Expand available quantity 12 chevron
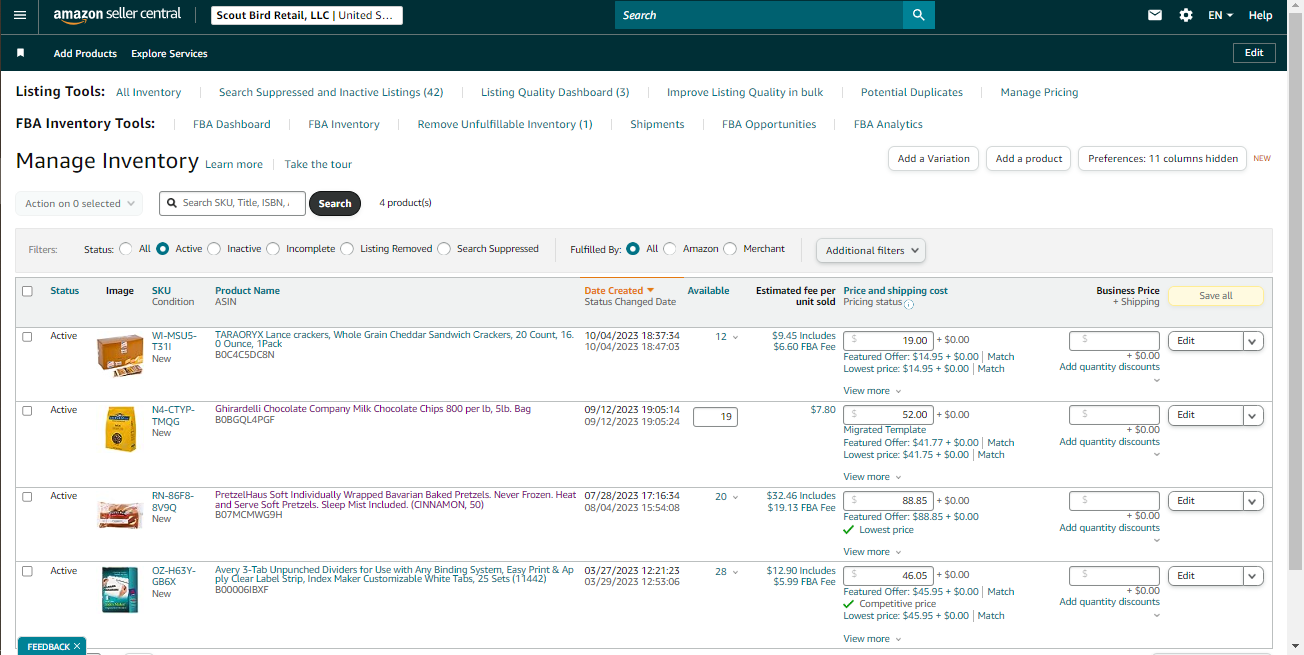 [x=736, y=337]
